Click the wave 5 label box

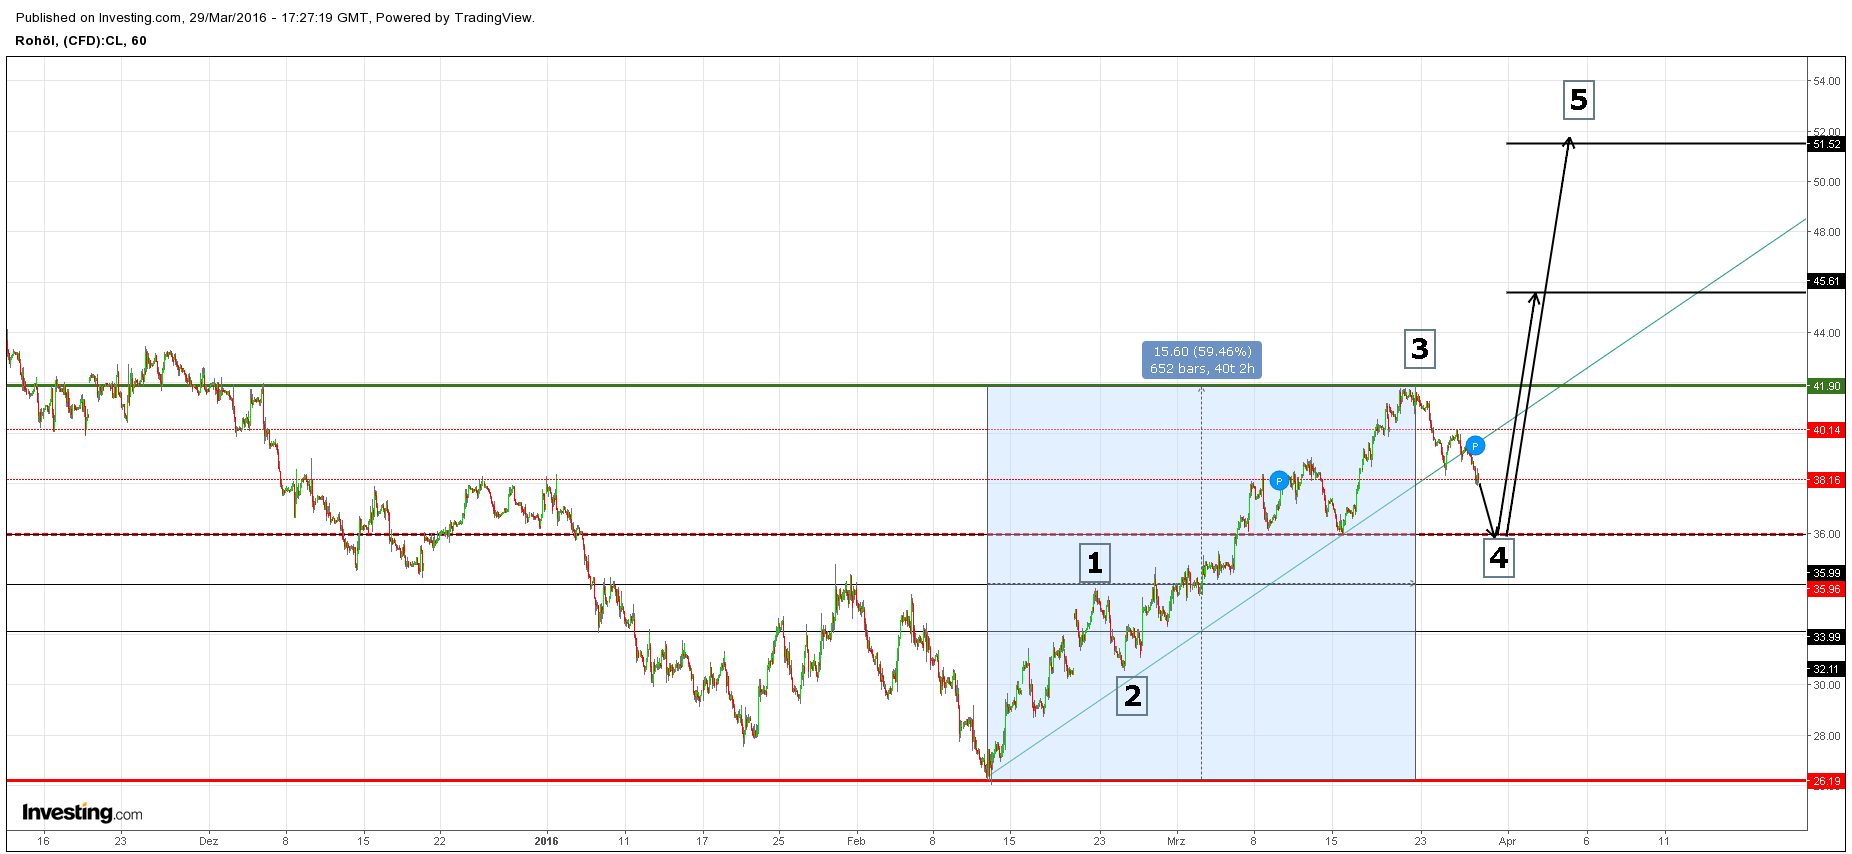point(1578,100)
